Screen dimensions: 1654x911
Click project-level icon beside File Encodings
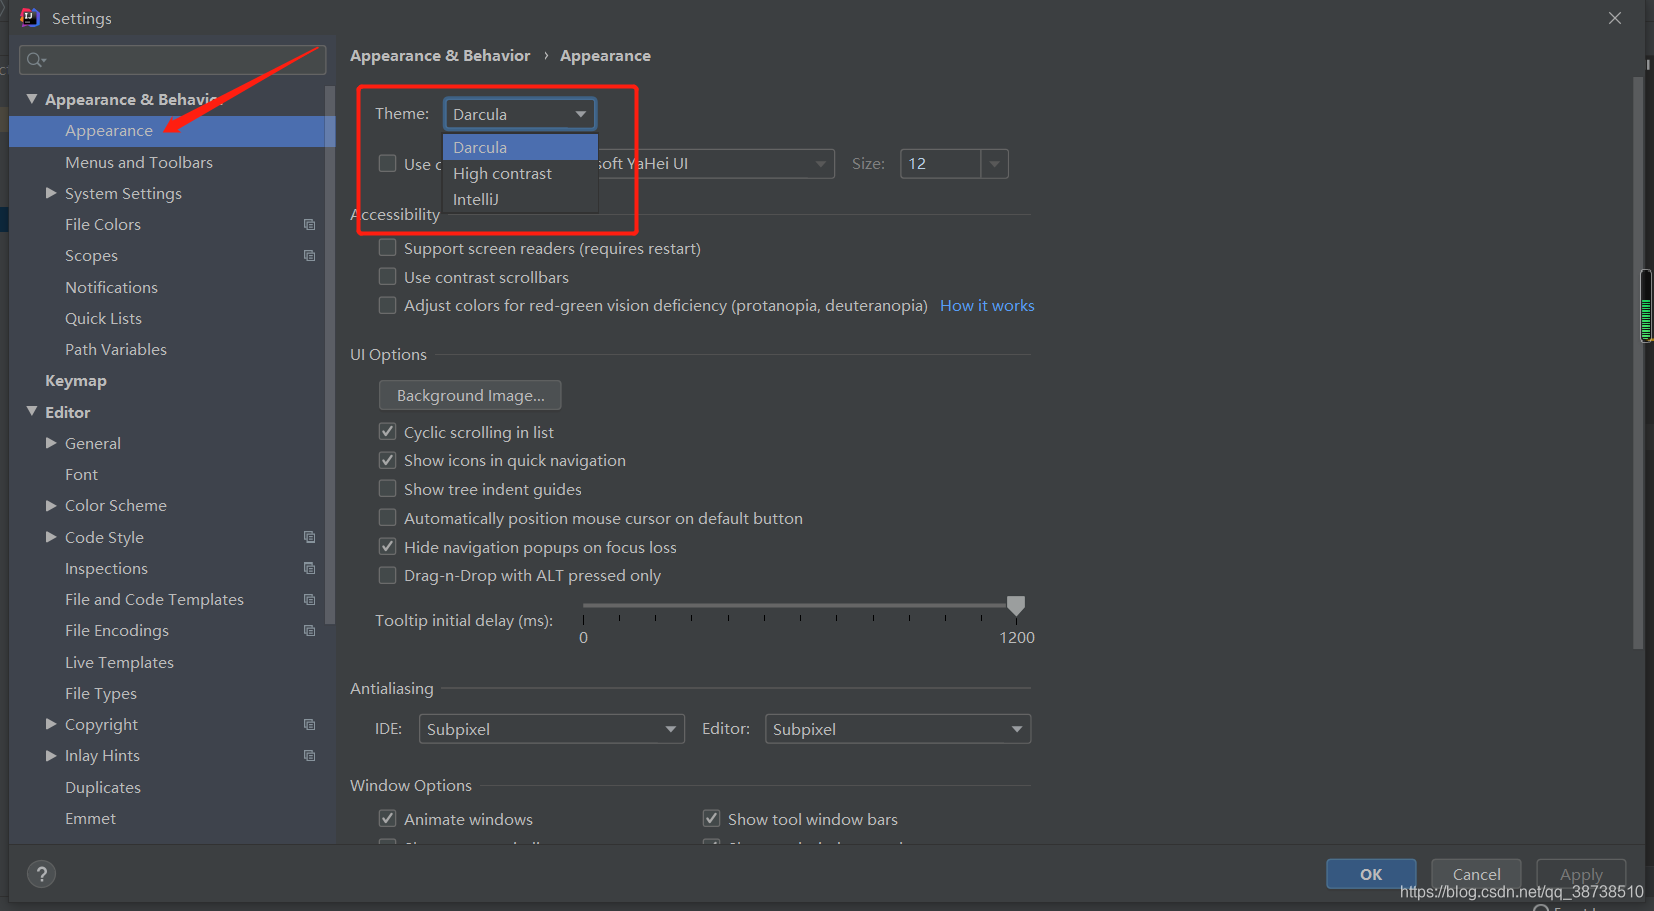310,631
